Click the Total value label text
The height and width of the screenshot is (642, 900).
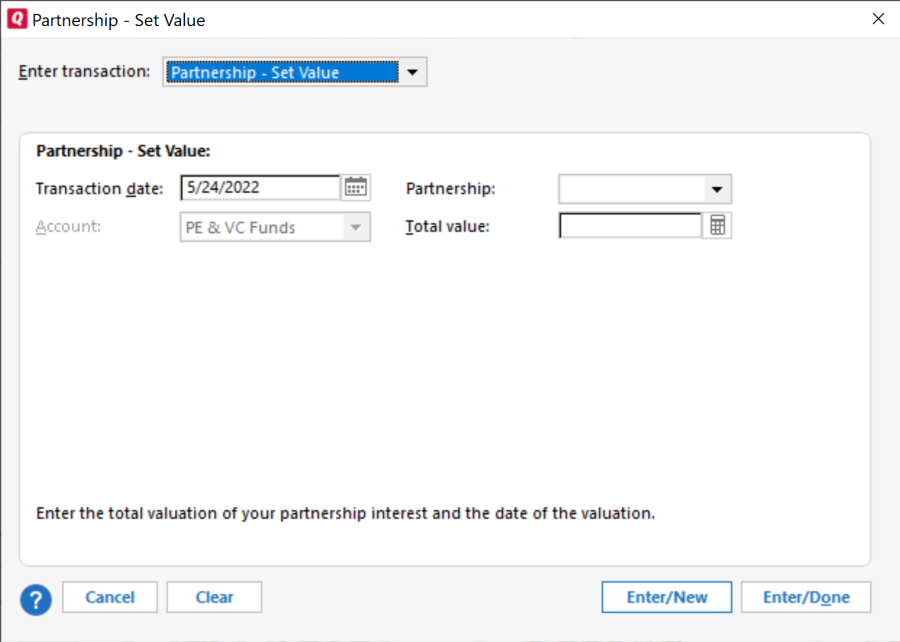coord(447,227)
